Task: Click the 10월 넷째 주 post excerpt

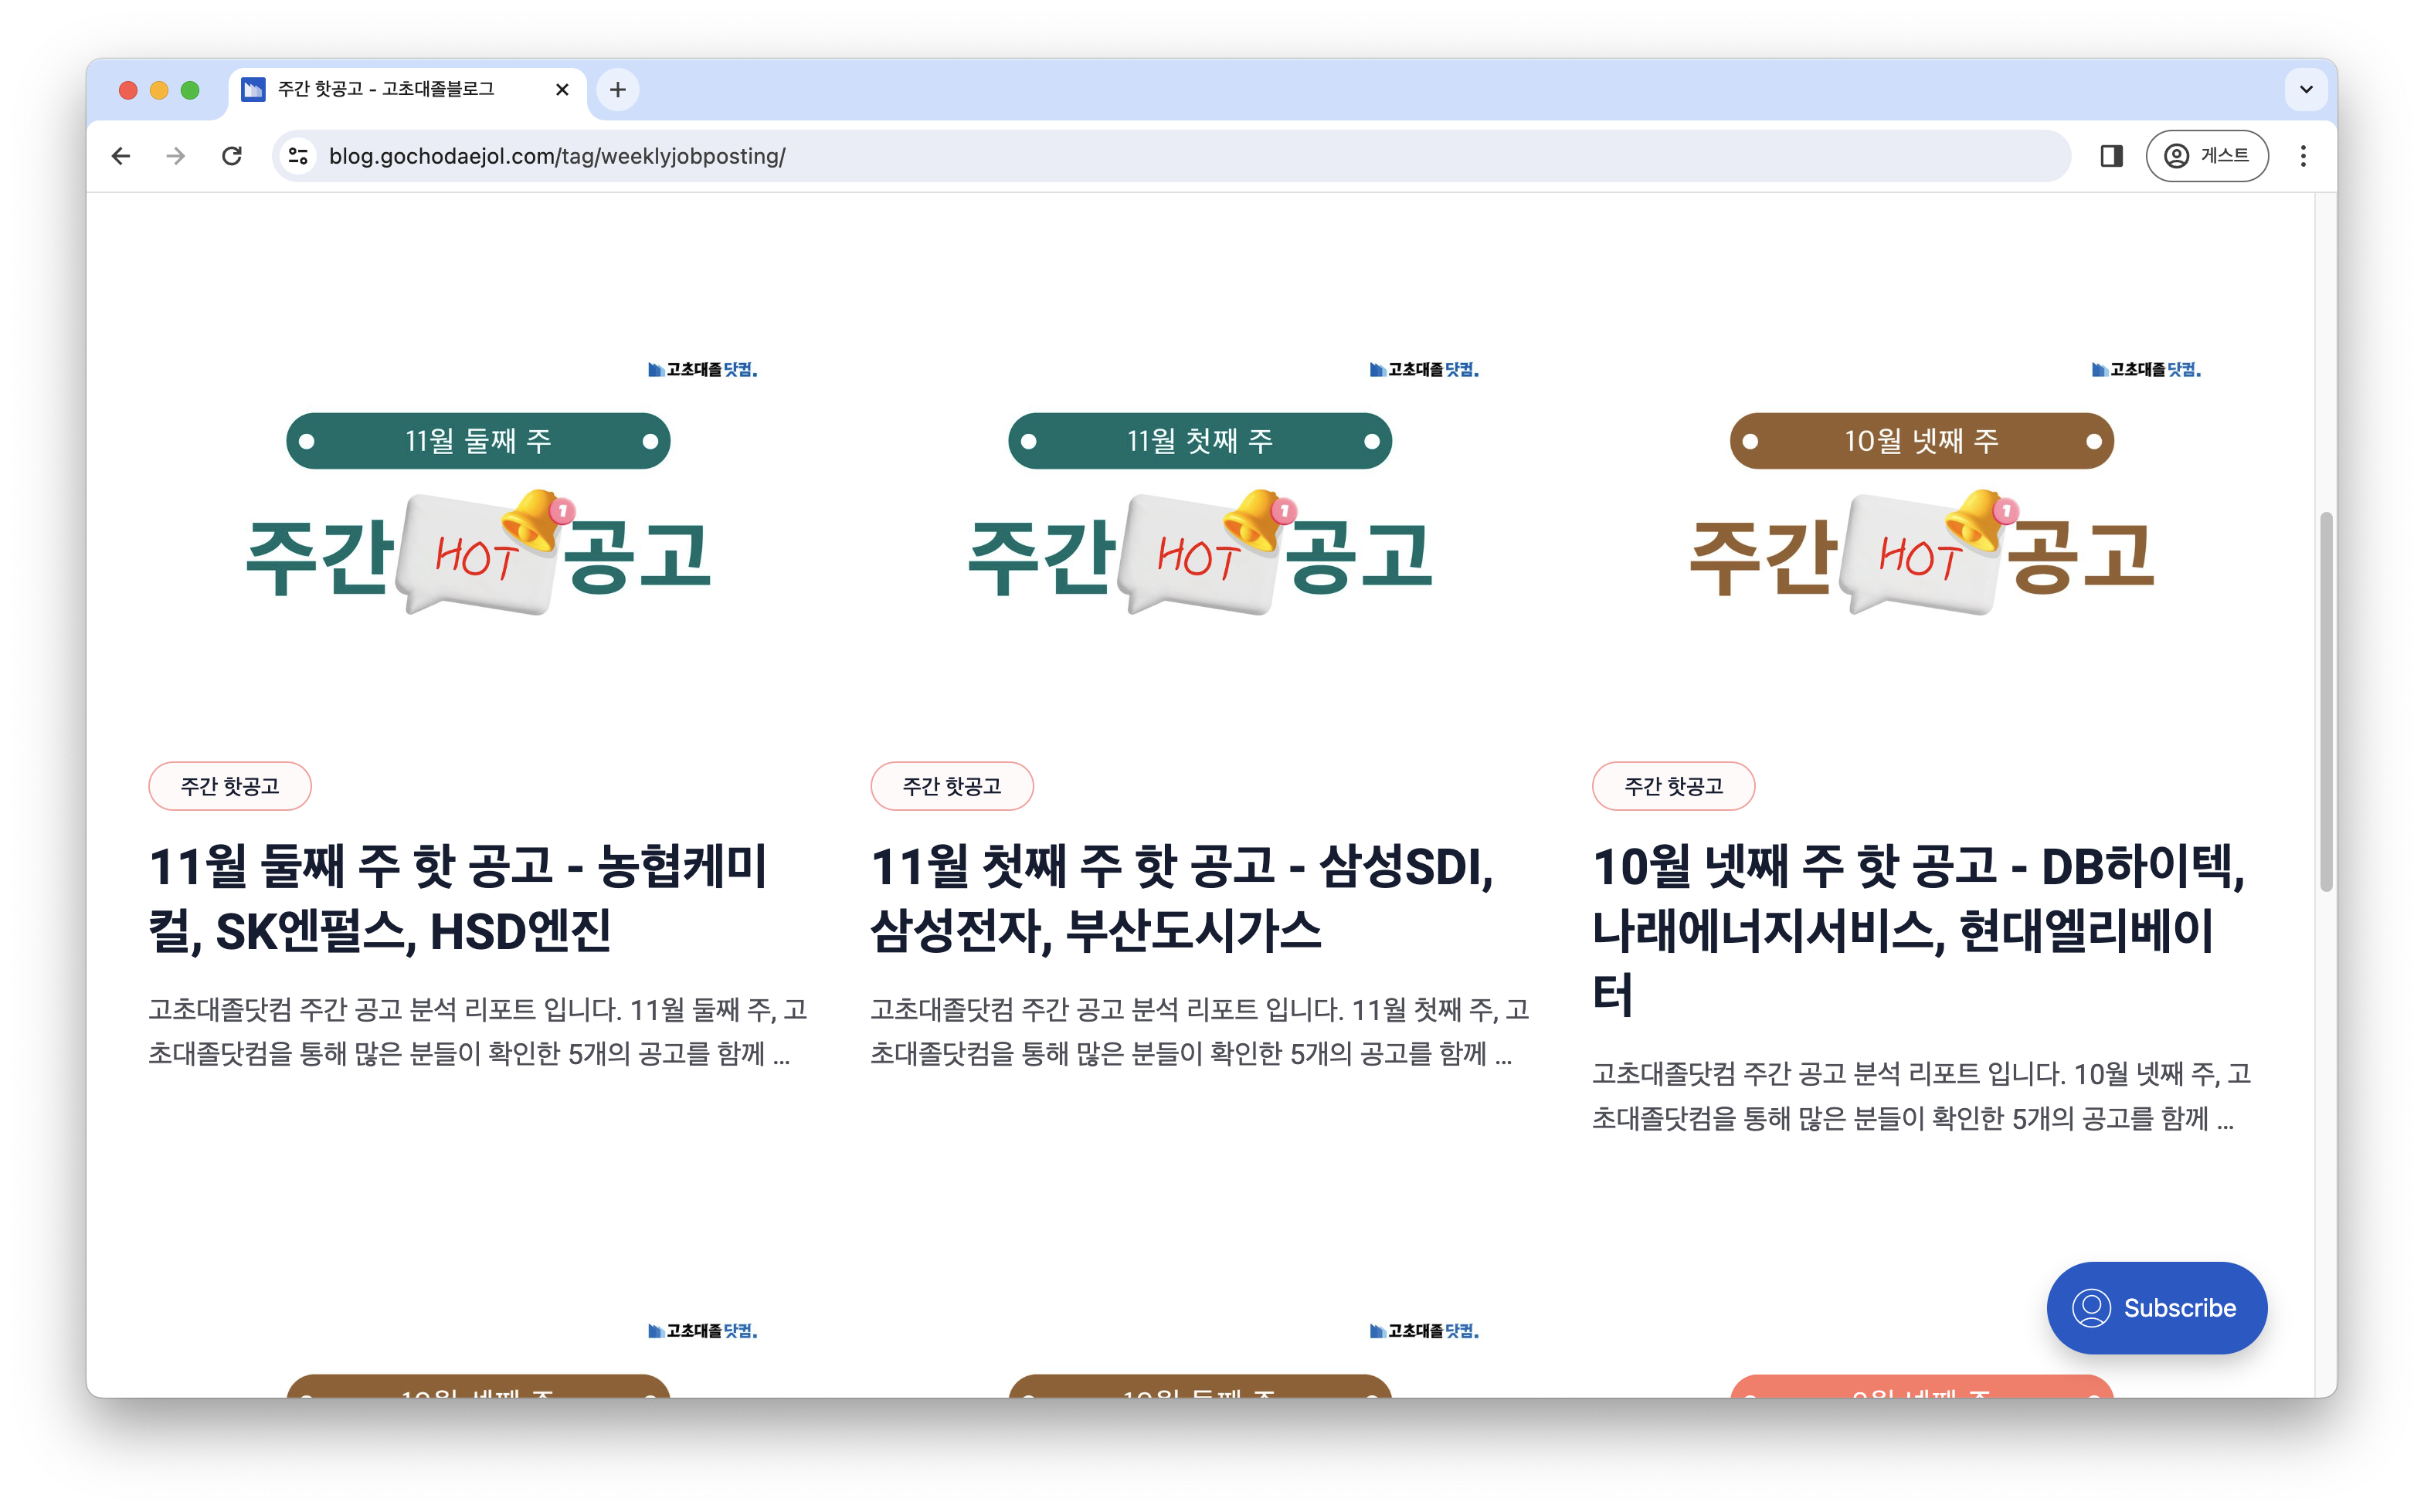Action: tap(1922, 1096)
